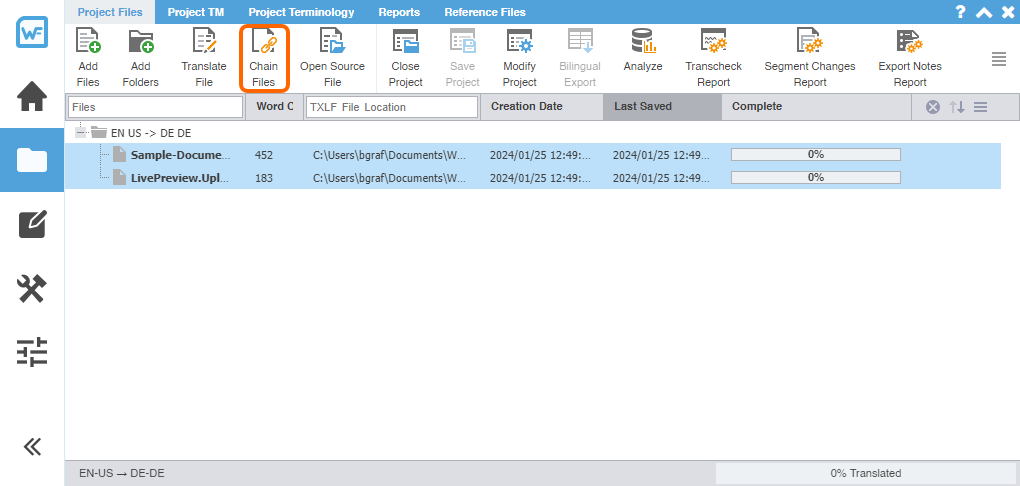Click the Add Files toolbar icon
The image size is (1020, 486).
point(88,43)
